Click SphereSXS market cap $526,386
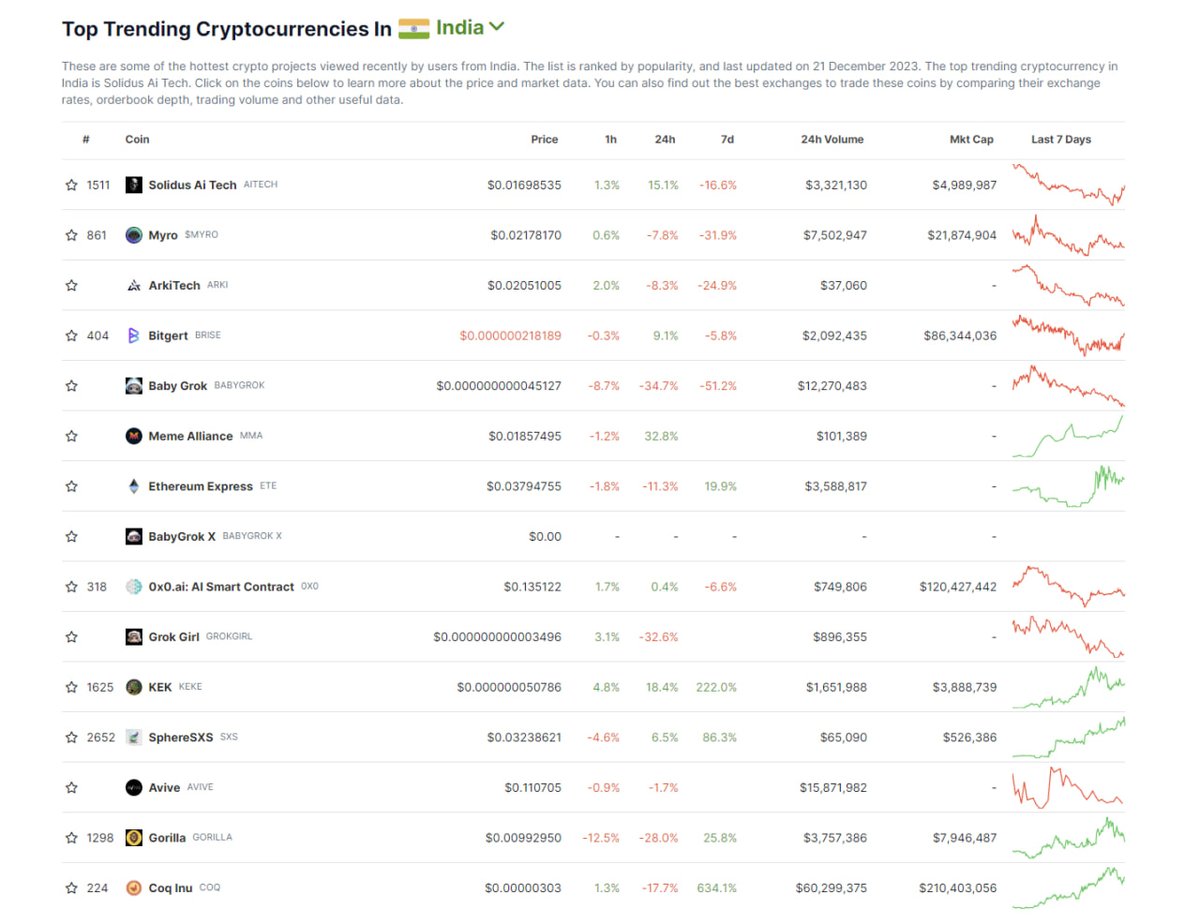 click(x=969, y=737)
